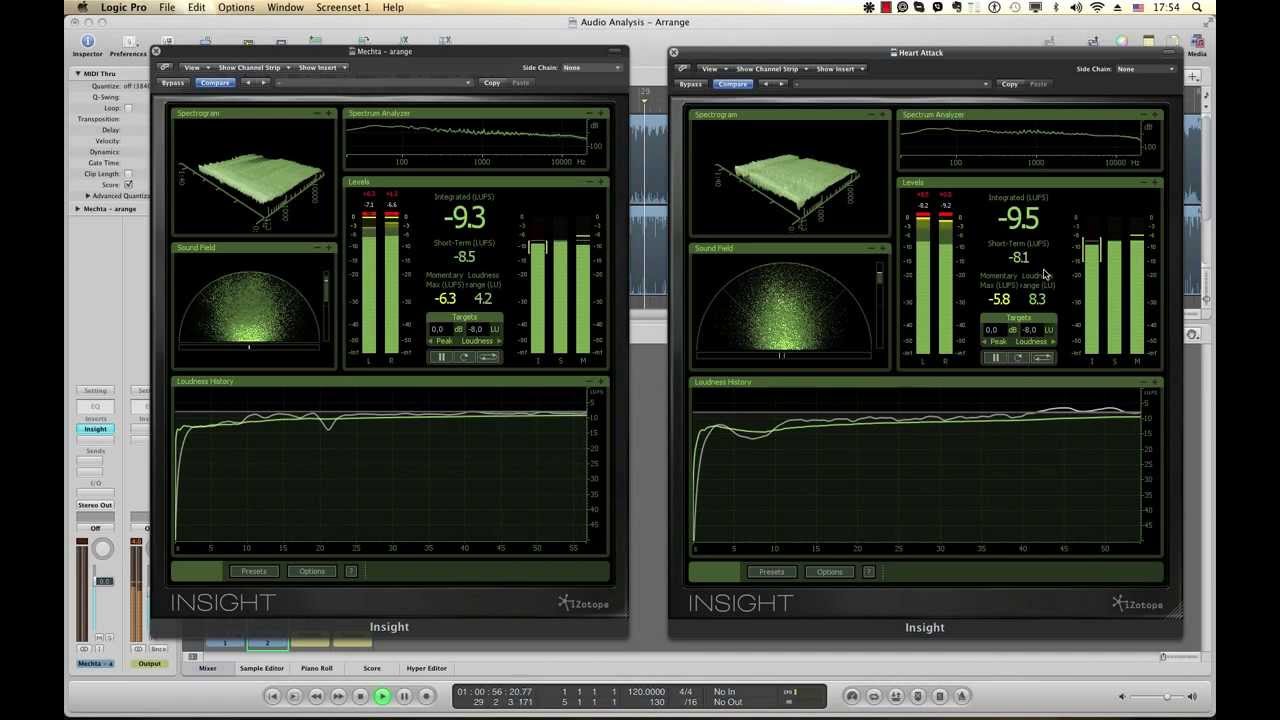Toggle the link icon in Mechta plugin header
Image resolution: width=1280 pixels, height=720 pixels.
pyautogui.click(x=165, y=68)
